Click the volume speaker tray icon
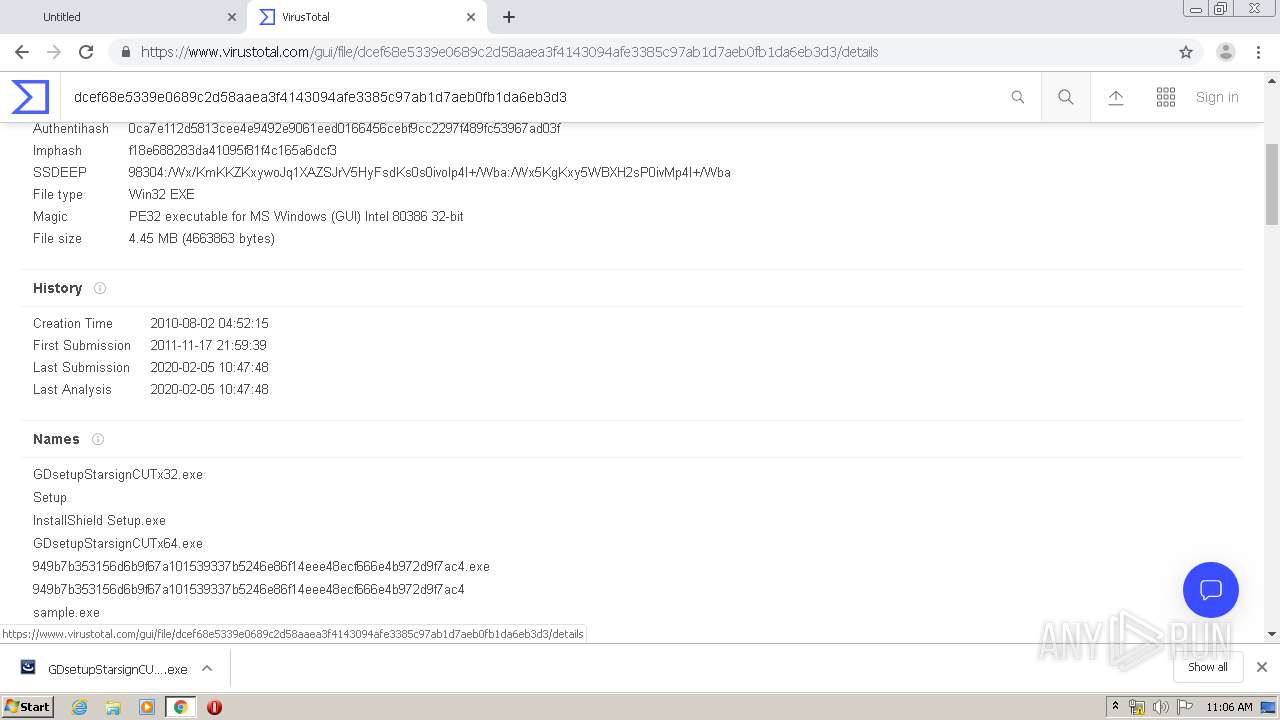This screenshot has height=720, width=1280. [1160, 707]
